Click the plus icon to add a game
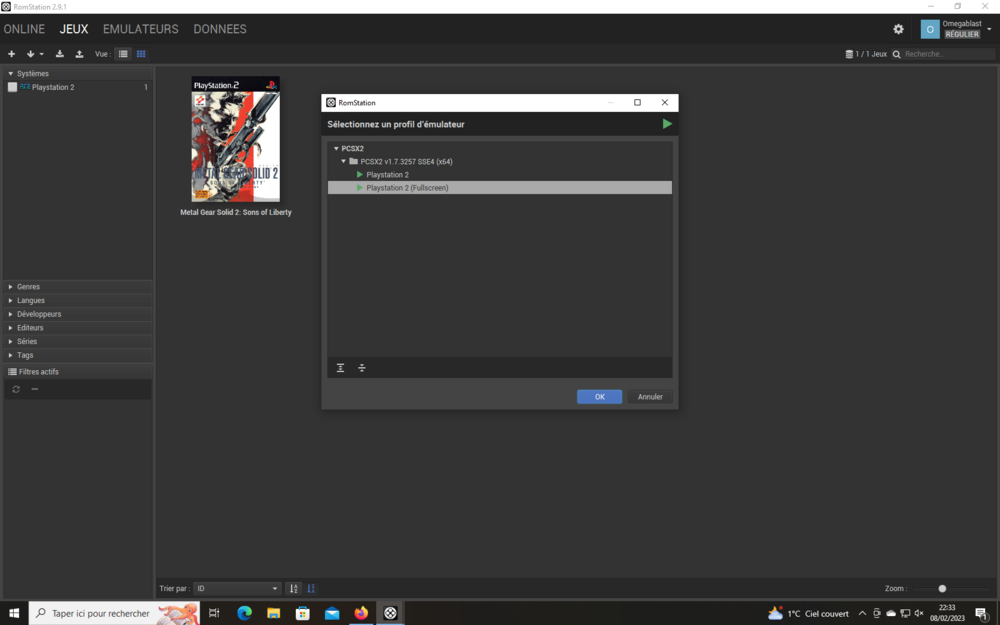The image size is (1000, 625). (x=11, y=54)
